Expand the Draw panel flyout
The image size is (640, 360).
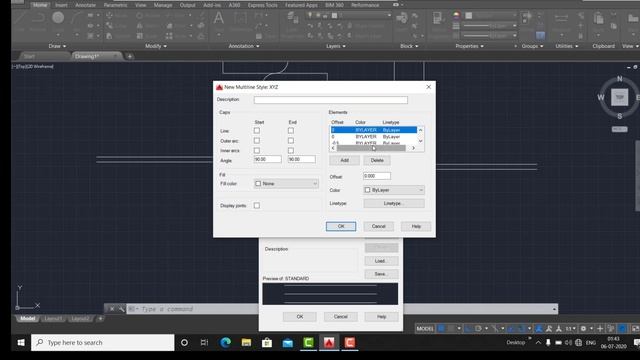click(57, 46)
